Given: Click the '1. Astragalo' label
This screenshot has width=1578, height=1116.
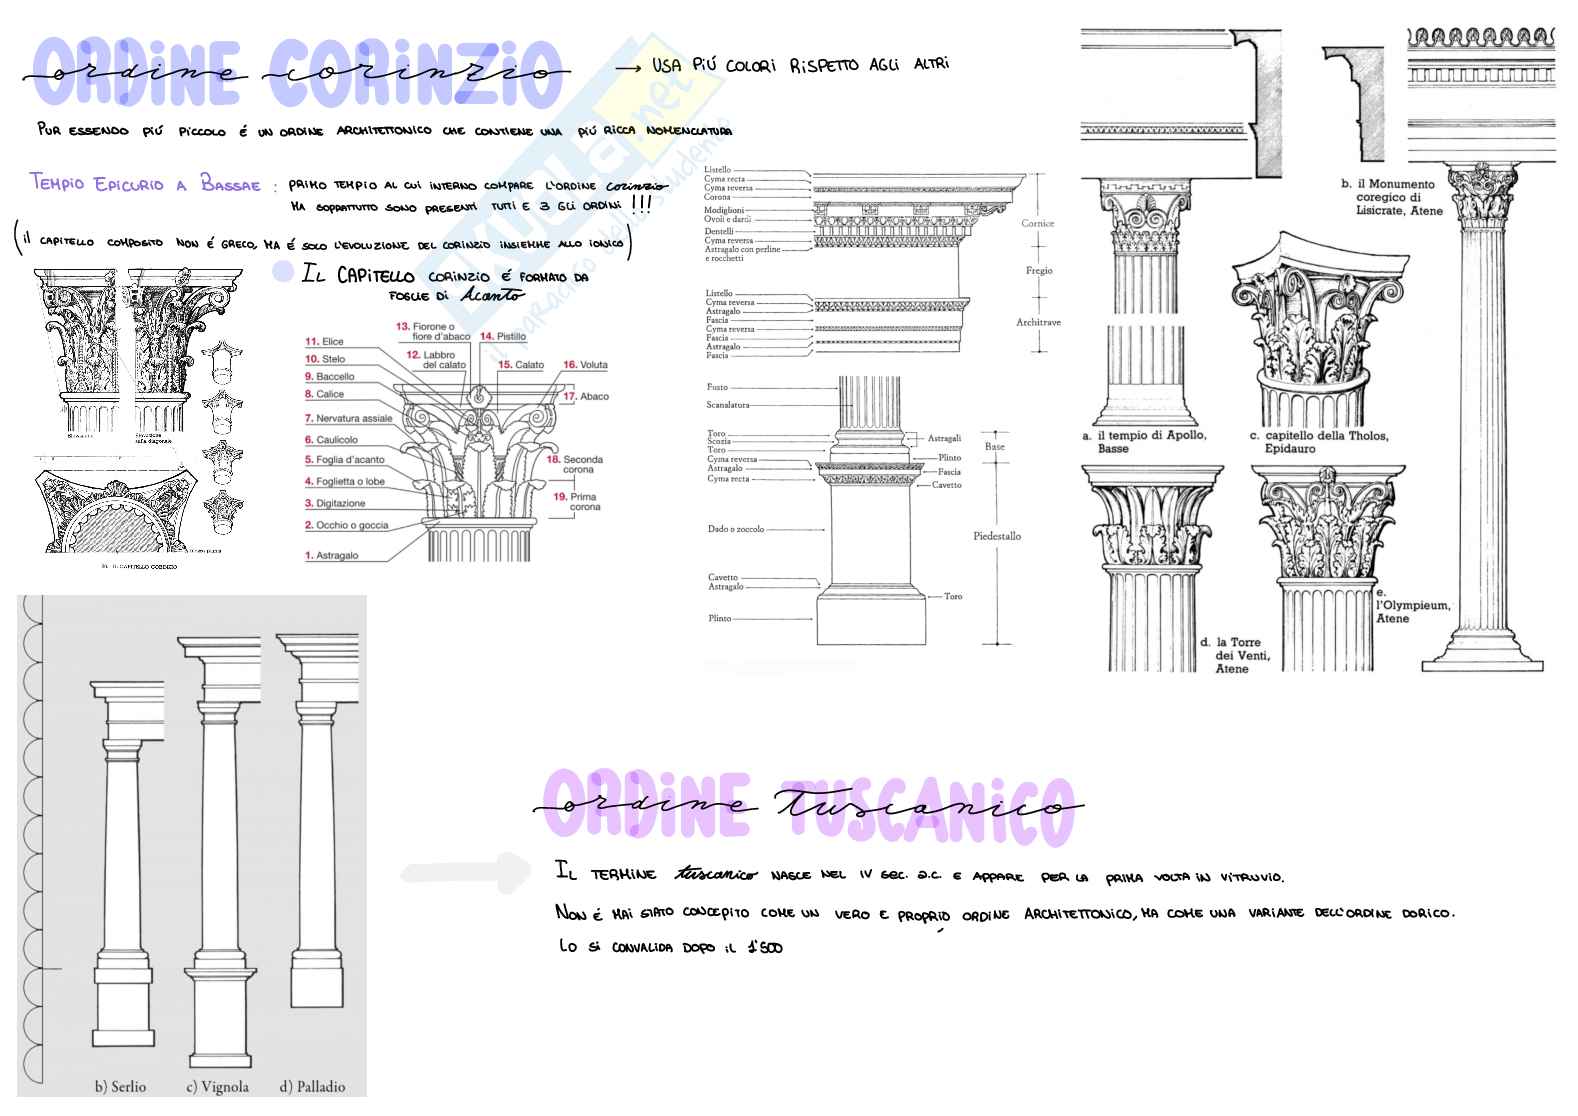Looking at the screenshot, I should (x=331, y=555).
